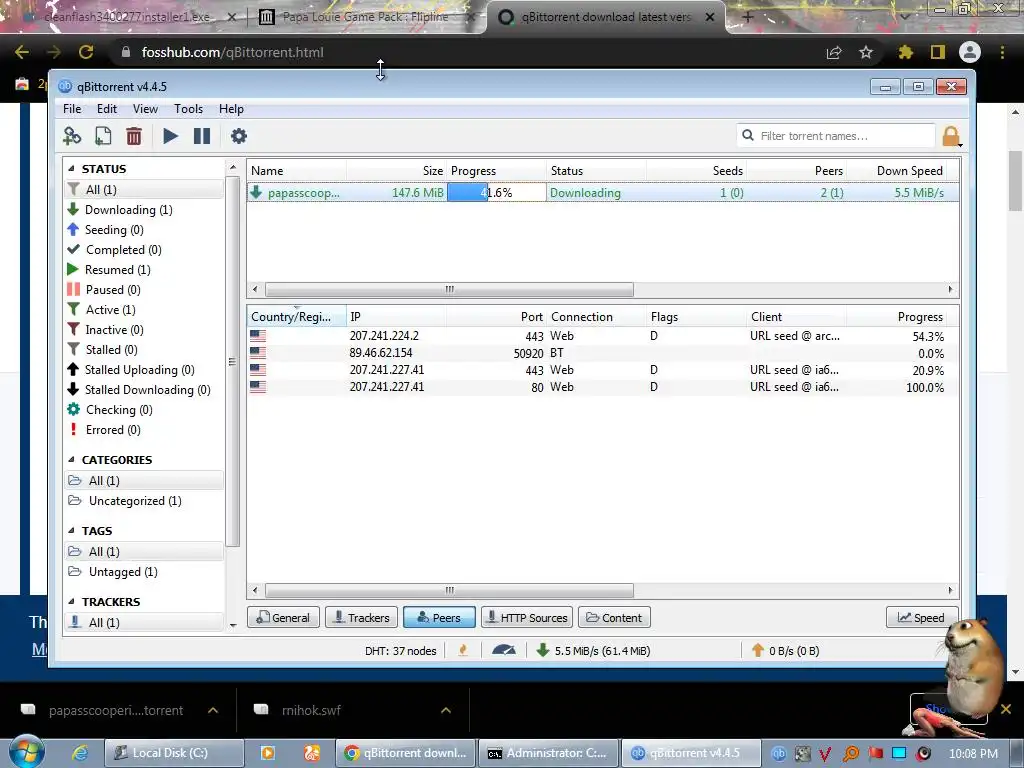Image resolution: width=1024 pixels, height=768 pixels.
Task: Sort peers by Client column header
Action: coord(796,317)
